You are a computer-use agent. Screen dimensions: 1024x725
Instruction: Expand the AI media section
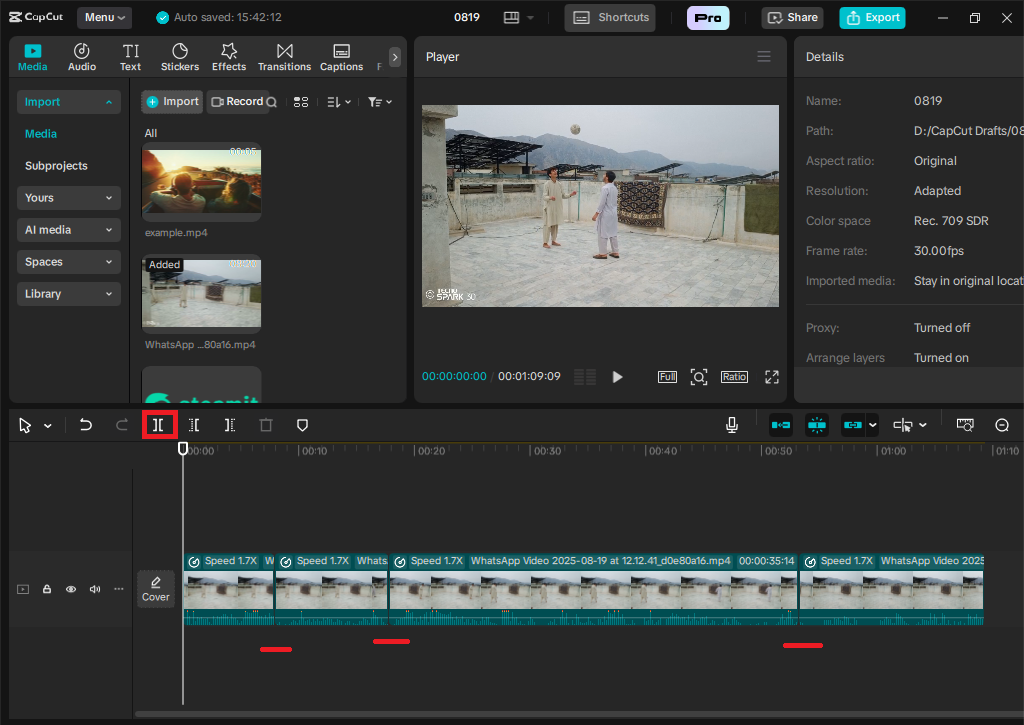(68, 230)
